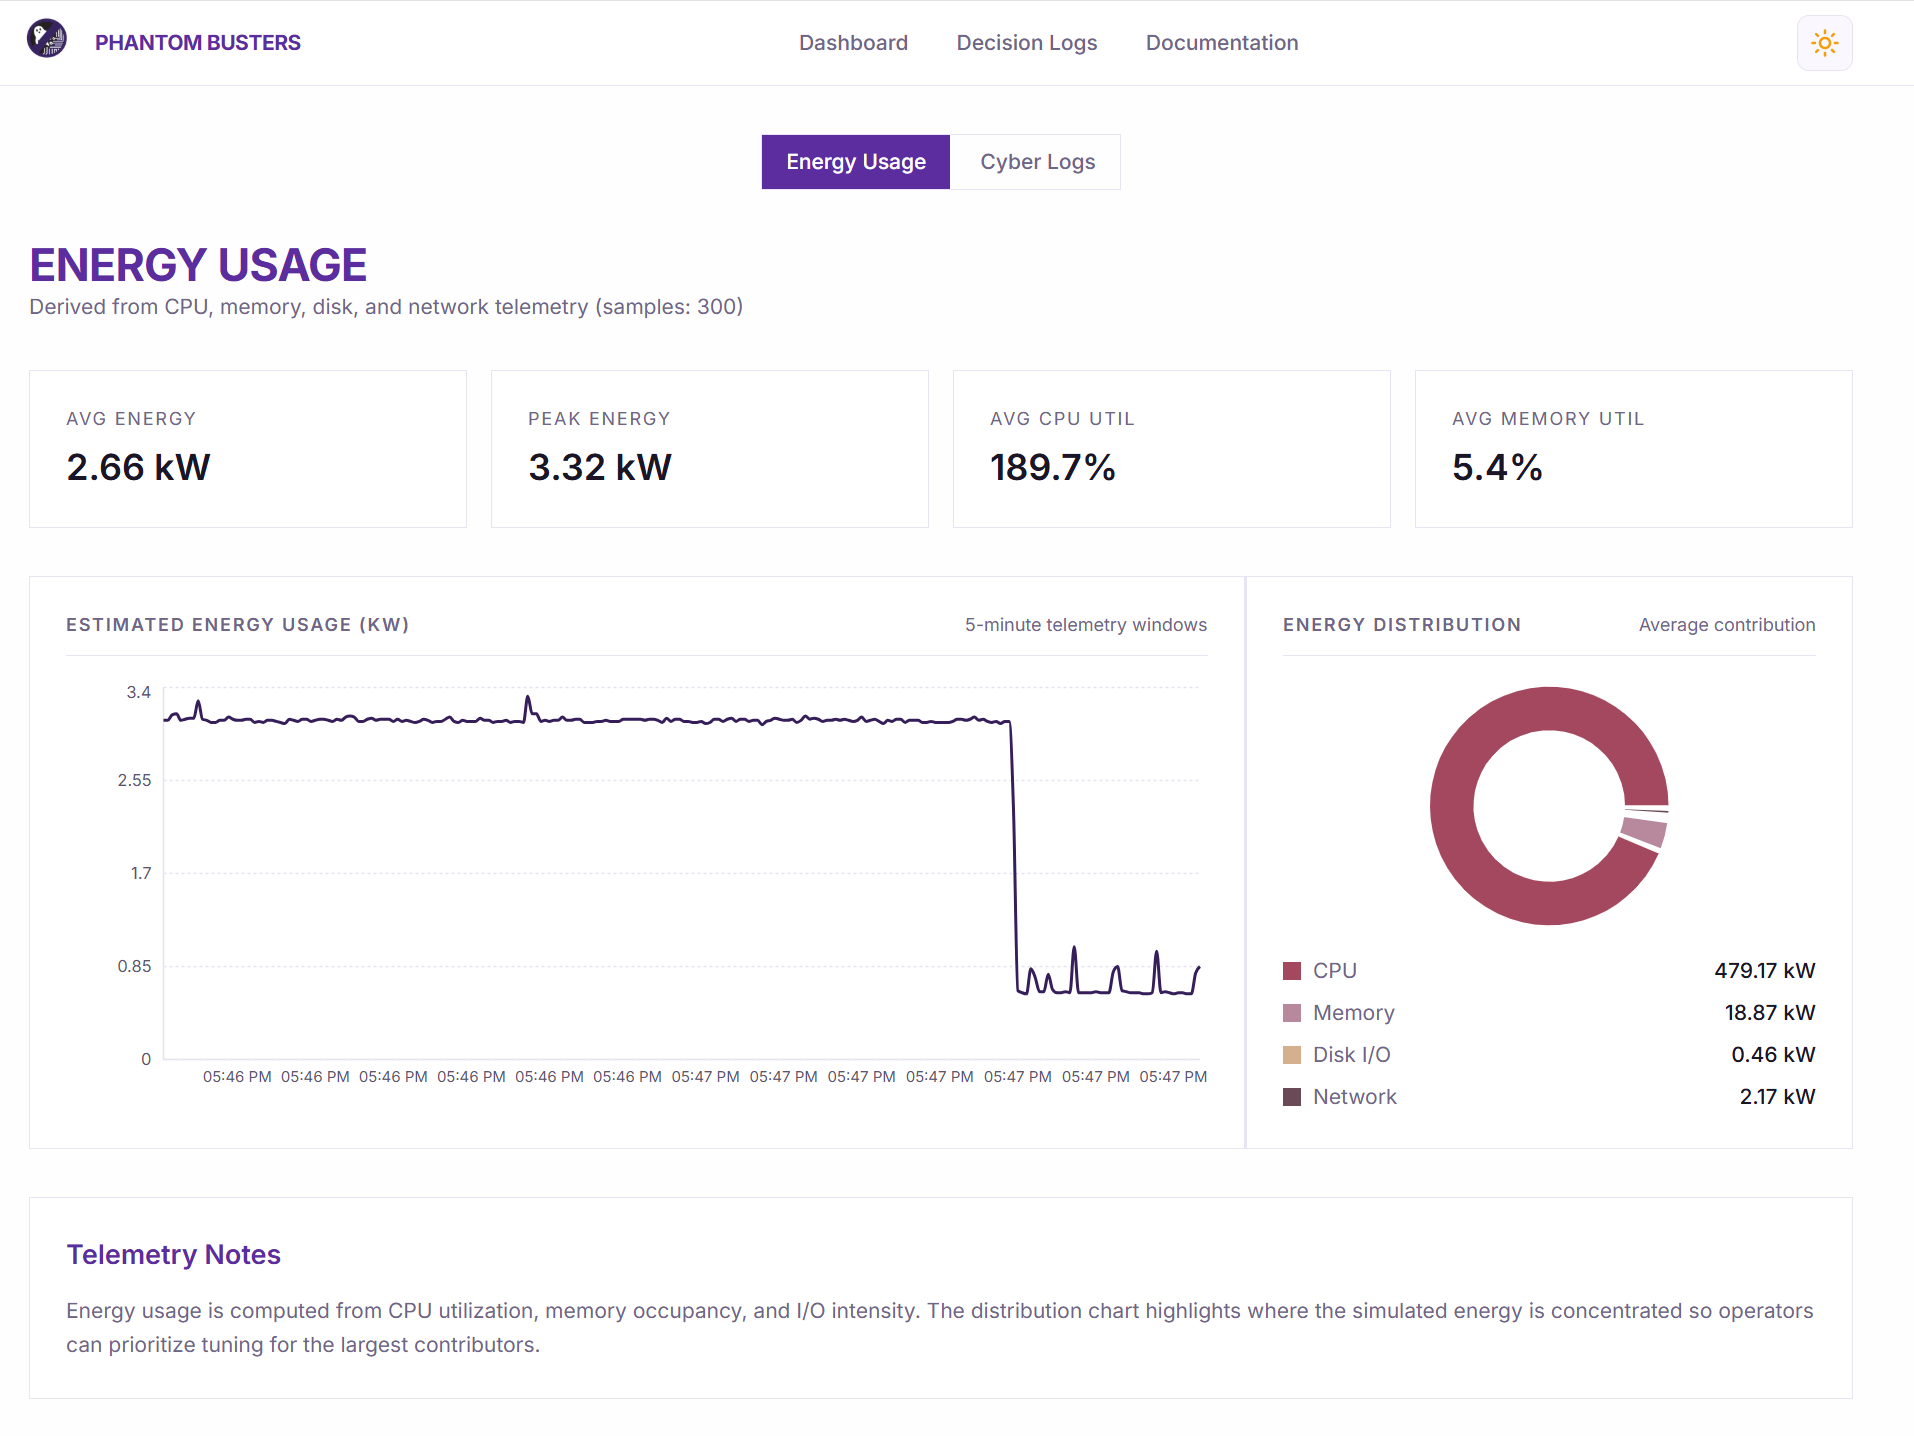Click the '5-minute telemetry windows' caption

point(1086,625)
